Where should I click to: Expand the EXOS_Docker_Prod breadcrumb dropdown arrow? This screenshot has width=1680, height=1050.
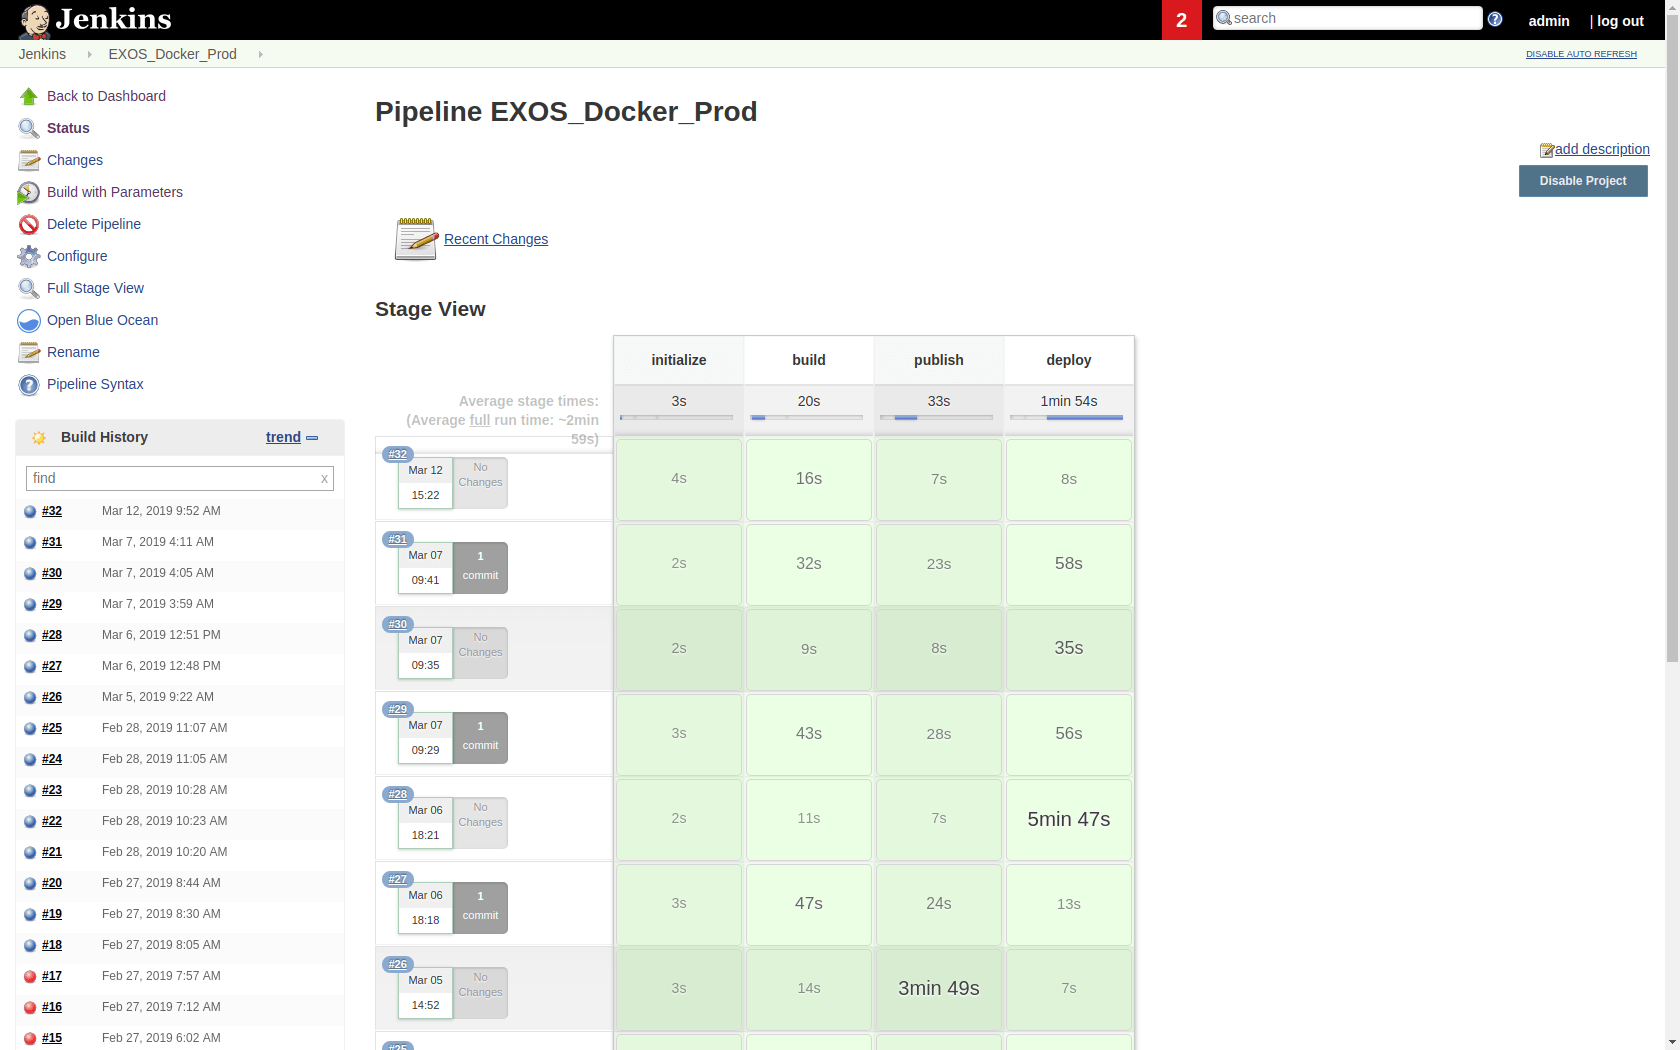point(260,54)
